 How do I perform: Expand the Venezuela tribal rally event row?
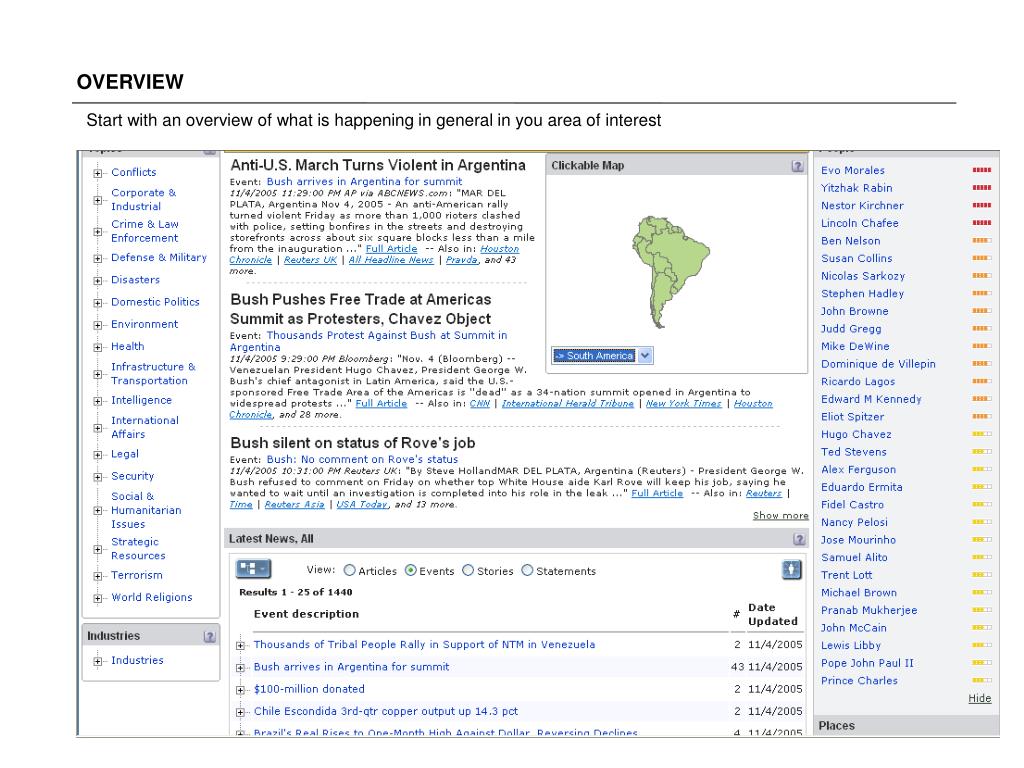[240, 646]
